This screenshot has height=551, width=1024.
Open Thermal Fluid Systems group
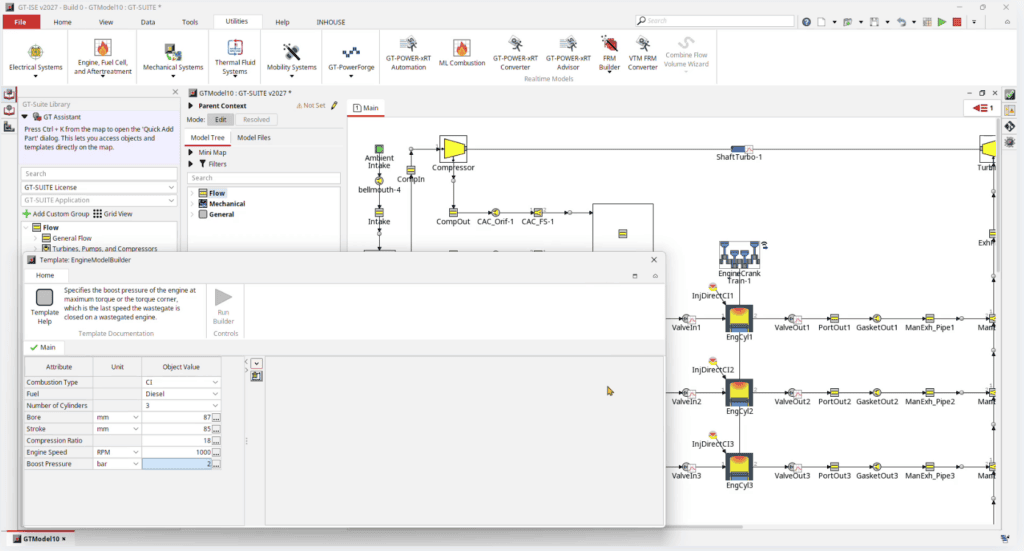click(x=234, y=59)
